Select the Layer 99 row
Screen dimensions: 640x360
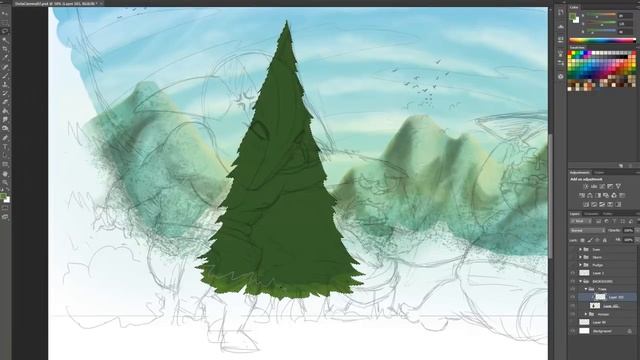coord(604,322)
